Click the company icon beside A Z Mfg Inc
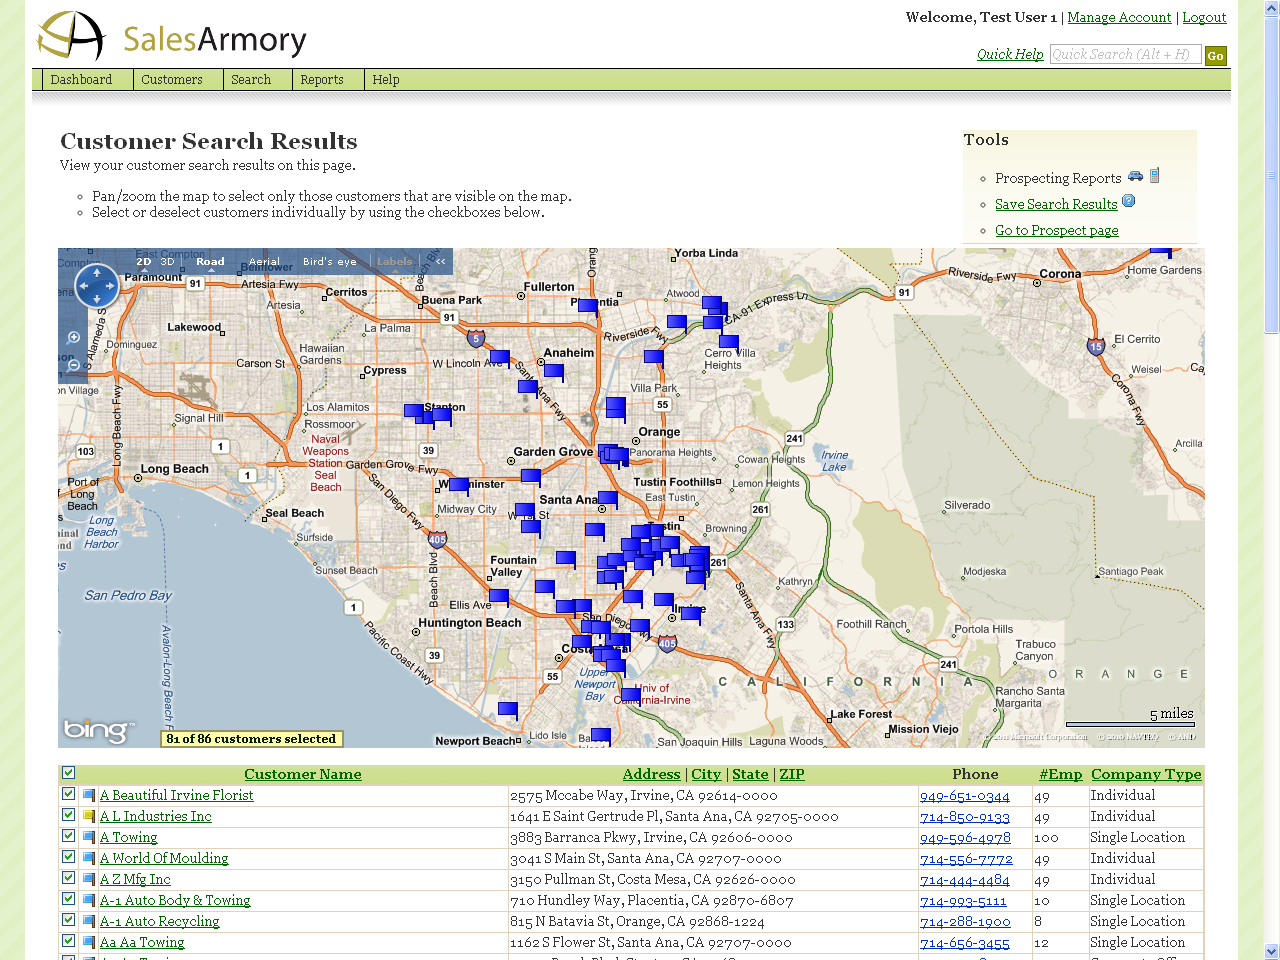The width and height of the screenshot is (1280, 960). (x=88, y=878)
